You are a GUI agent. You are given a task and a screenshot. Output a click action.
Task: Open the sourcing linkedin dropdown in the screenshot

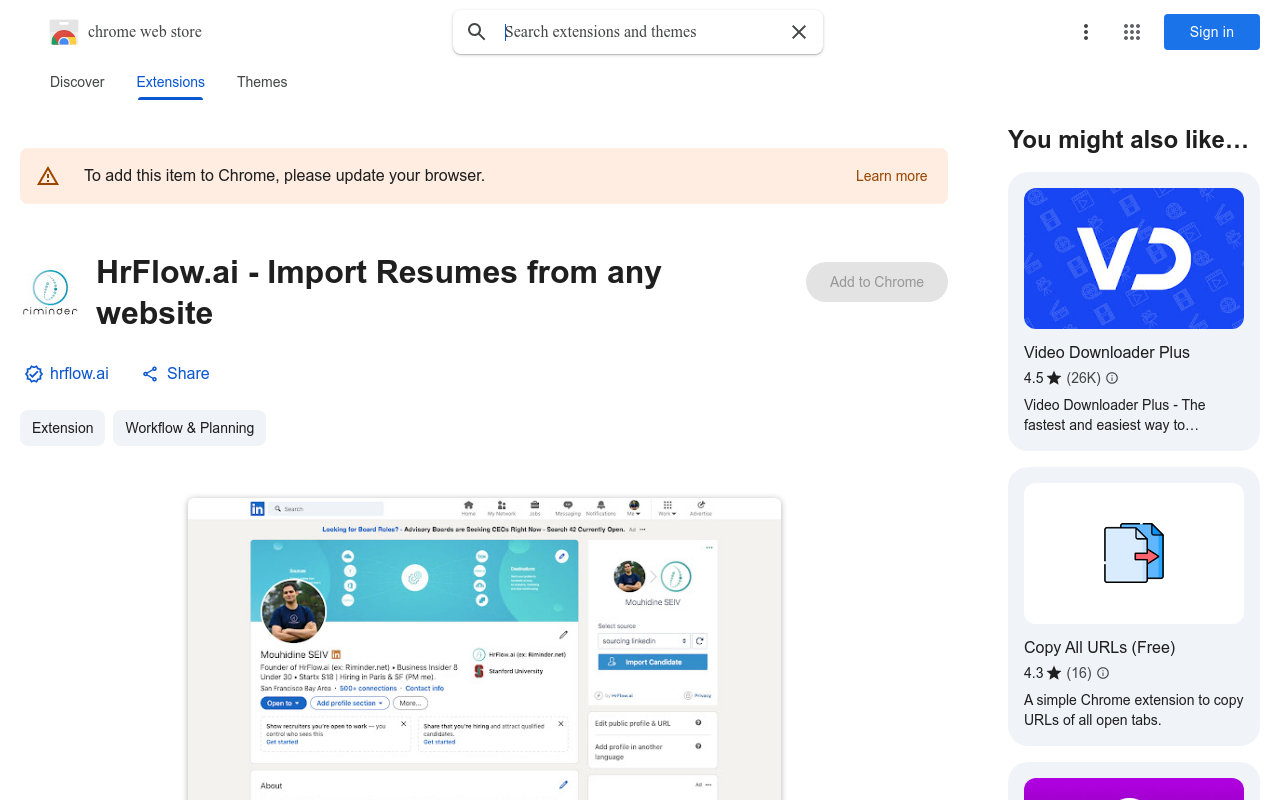coord(644,640)
